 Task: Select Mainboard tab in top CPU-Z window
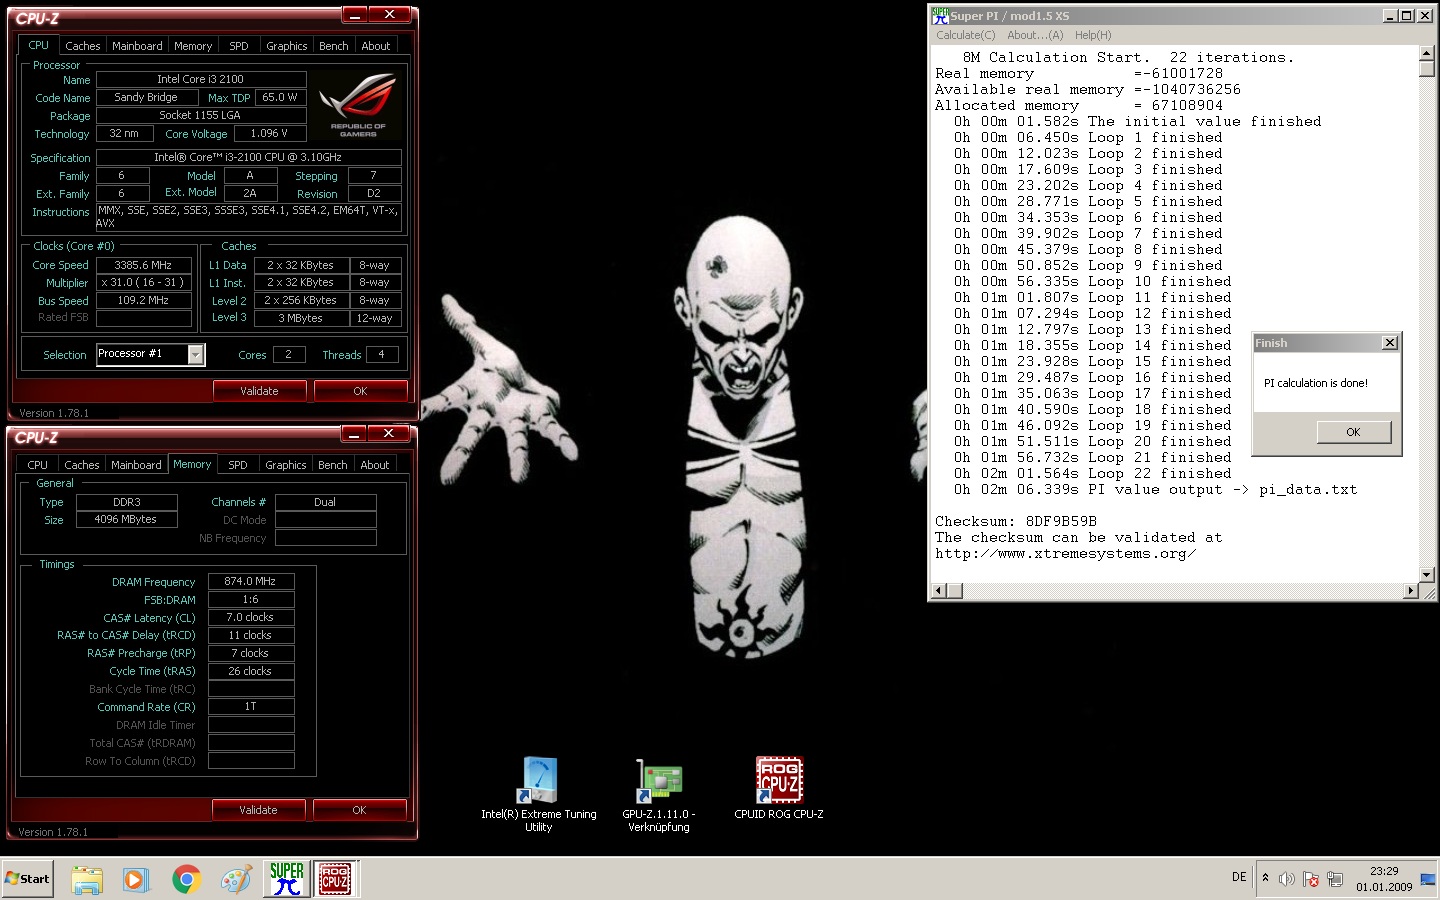pyautogui.click(x=137, y=46)
